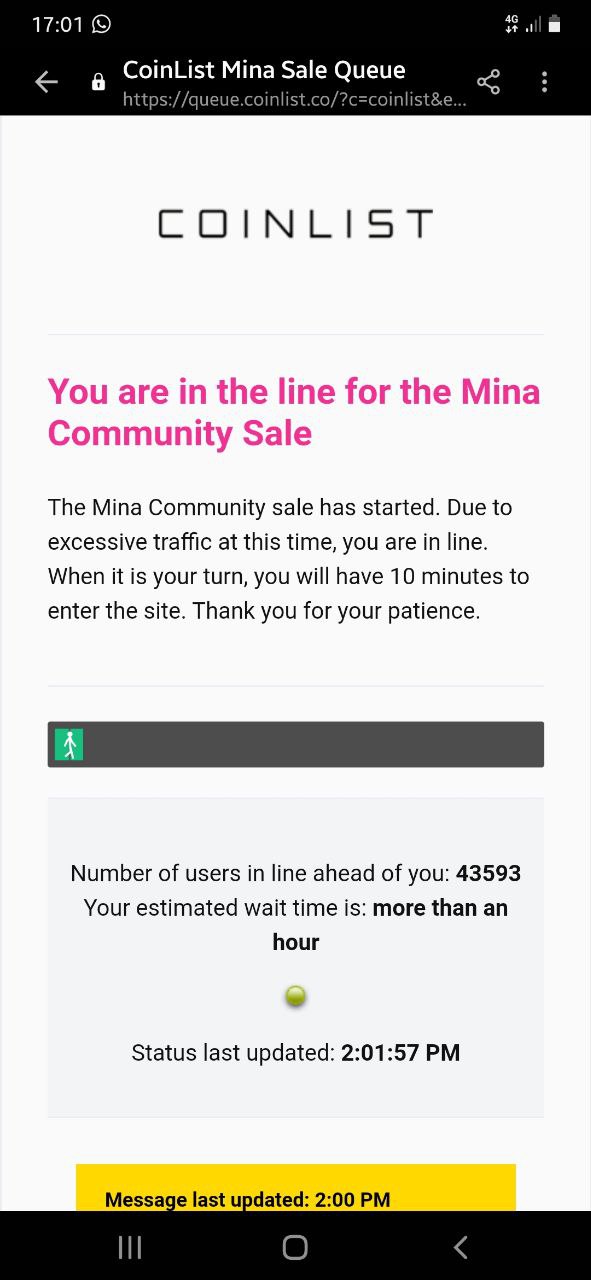
Task: Tap the yellow Message last updated banner
Action: (296, 1188)
